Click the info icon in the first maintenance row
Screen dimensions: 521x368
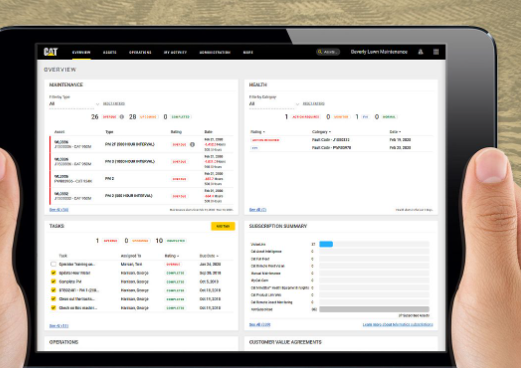pos(192,145)
